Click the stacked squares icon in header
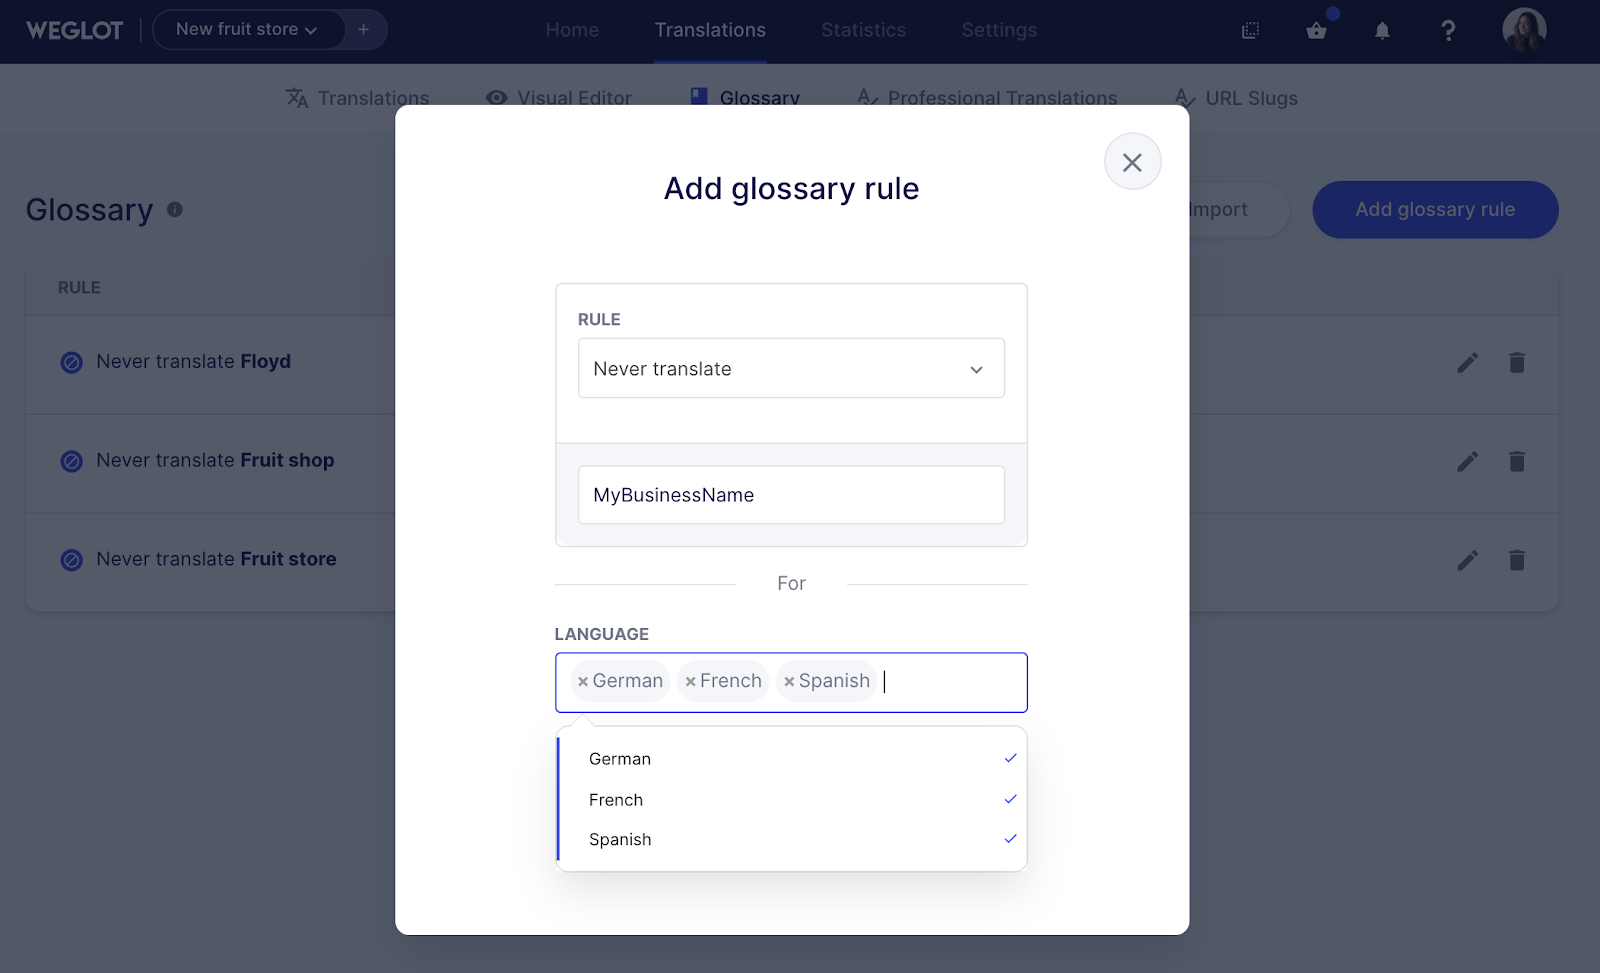Screen dimensions: 1600x973 [x=1250, y=30]
